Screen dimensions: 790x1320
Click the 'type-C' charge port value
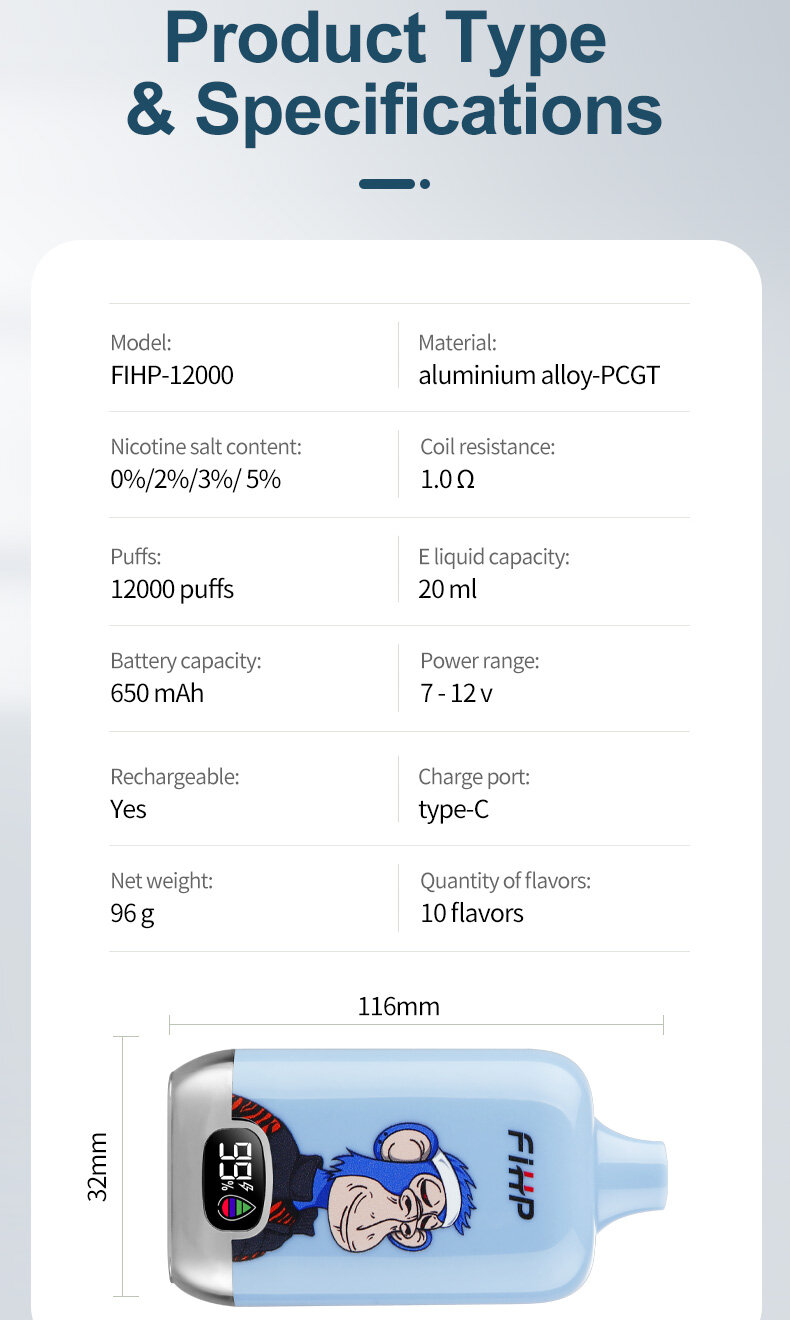coord(454,808)
